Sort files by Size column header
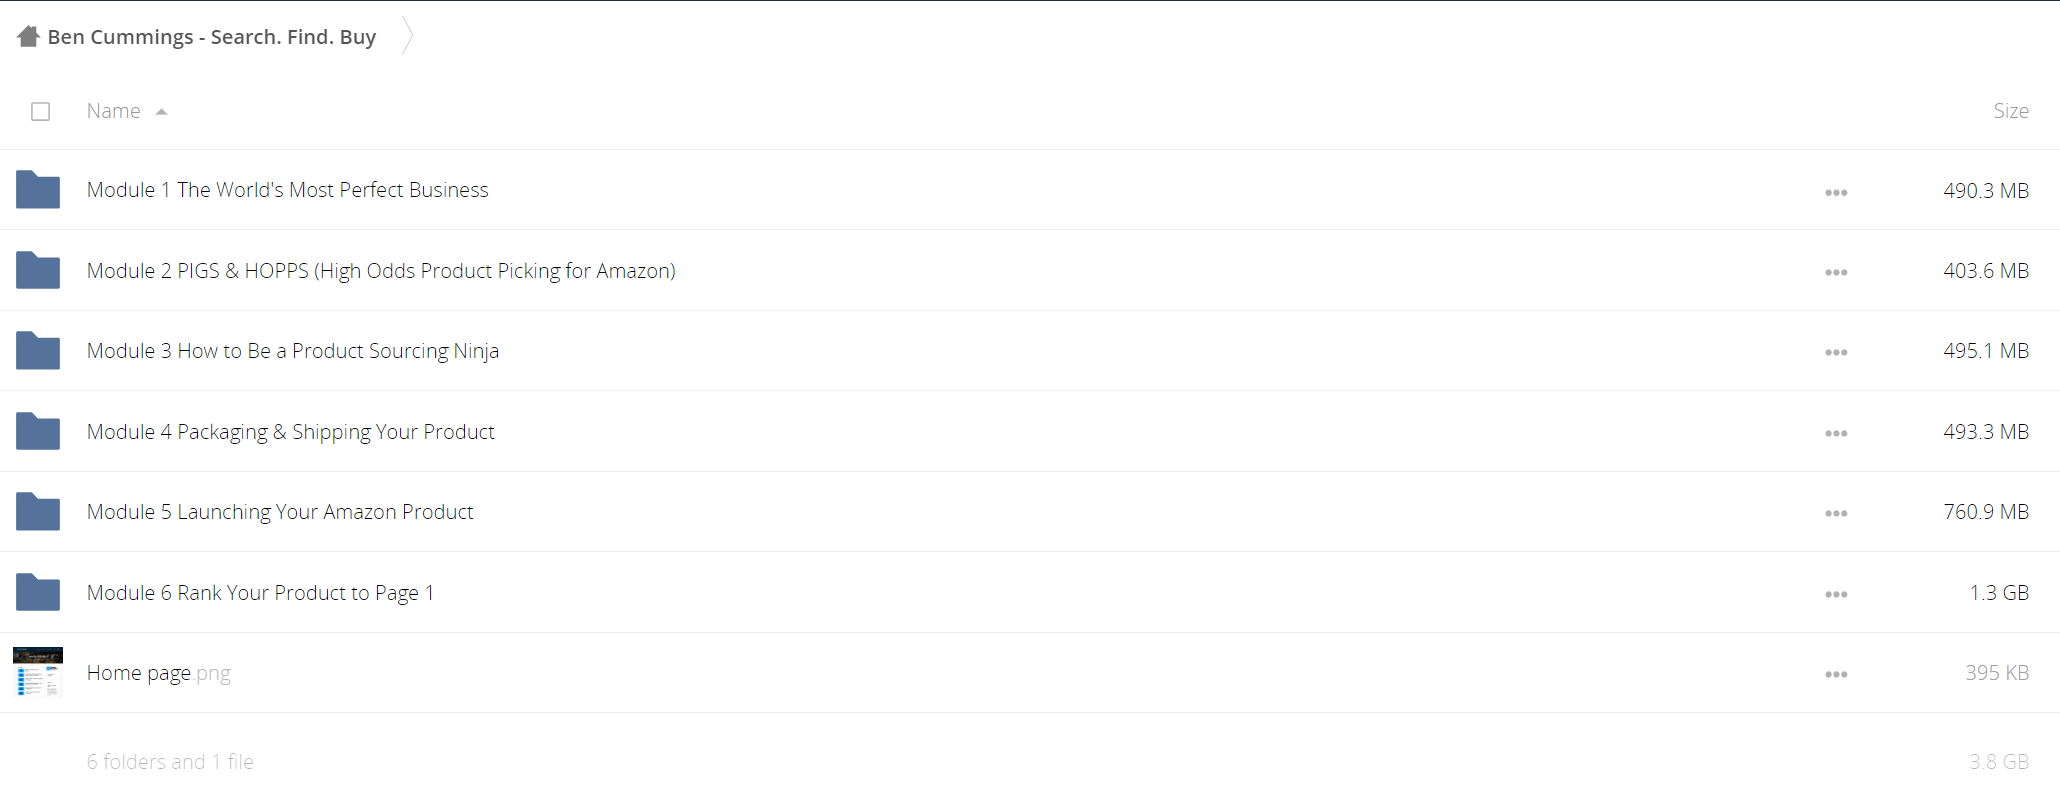Viewport: 2060px width, 809px height. pyautogui.click(x=2010, y=111)
